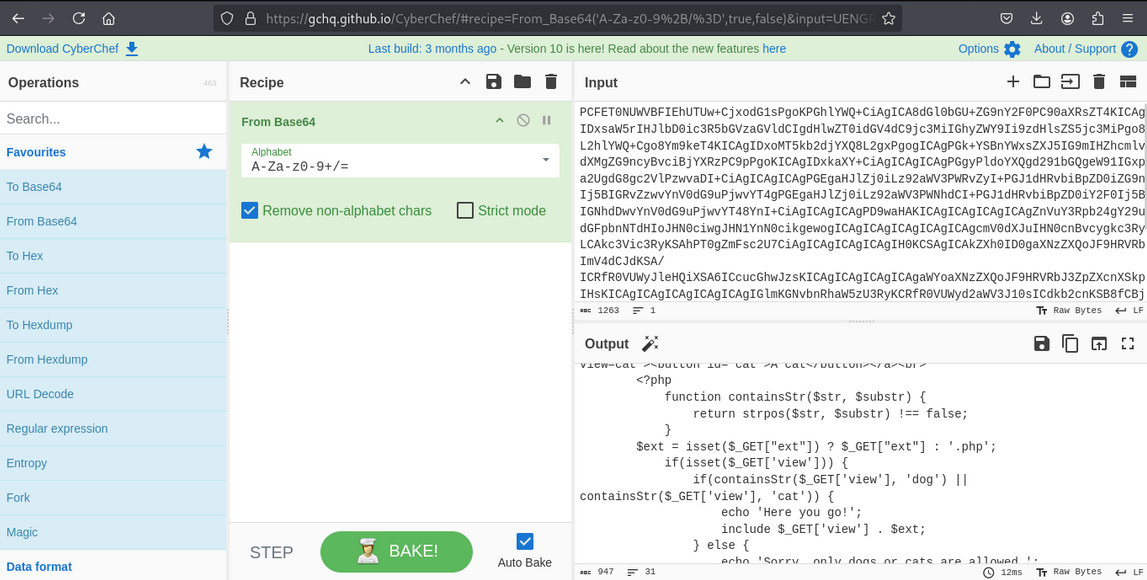The image size is (1147, 580).
Task: Disable the From Base64 operation
Action: pos(523,121)
